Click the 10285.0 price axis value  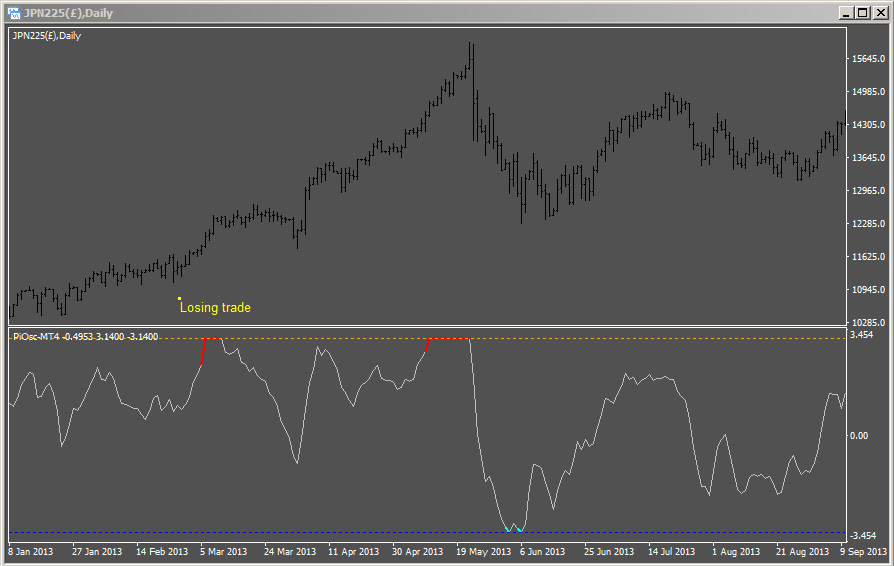[868, 323]
